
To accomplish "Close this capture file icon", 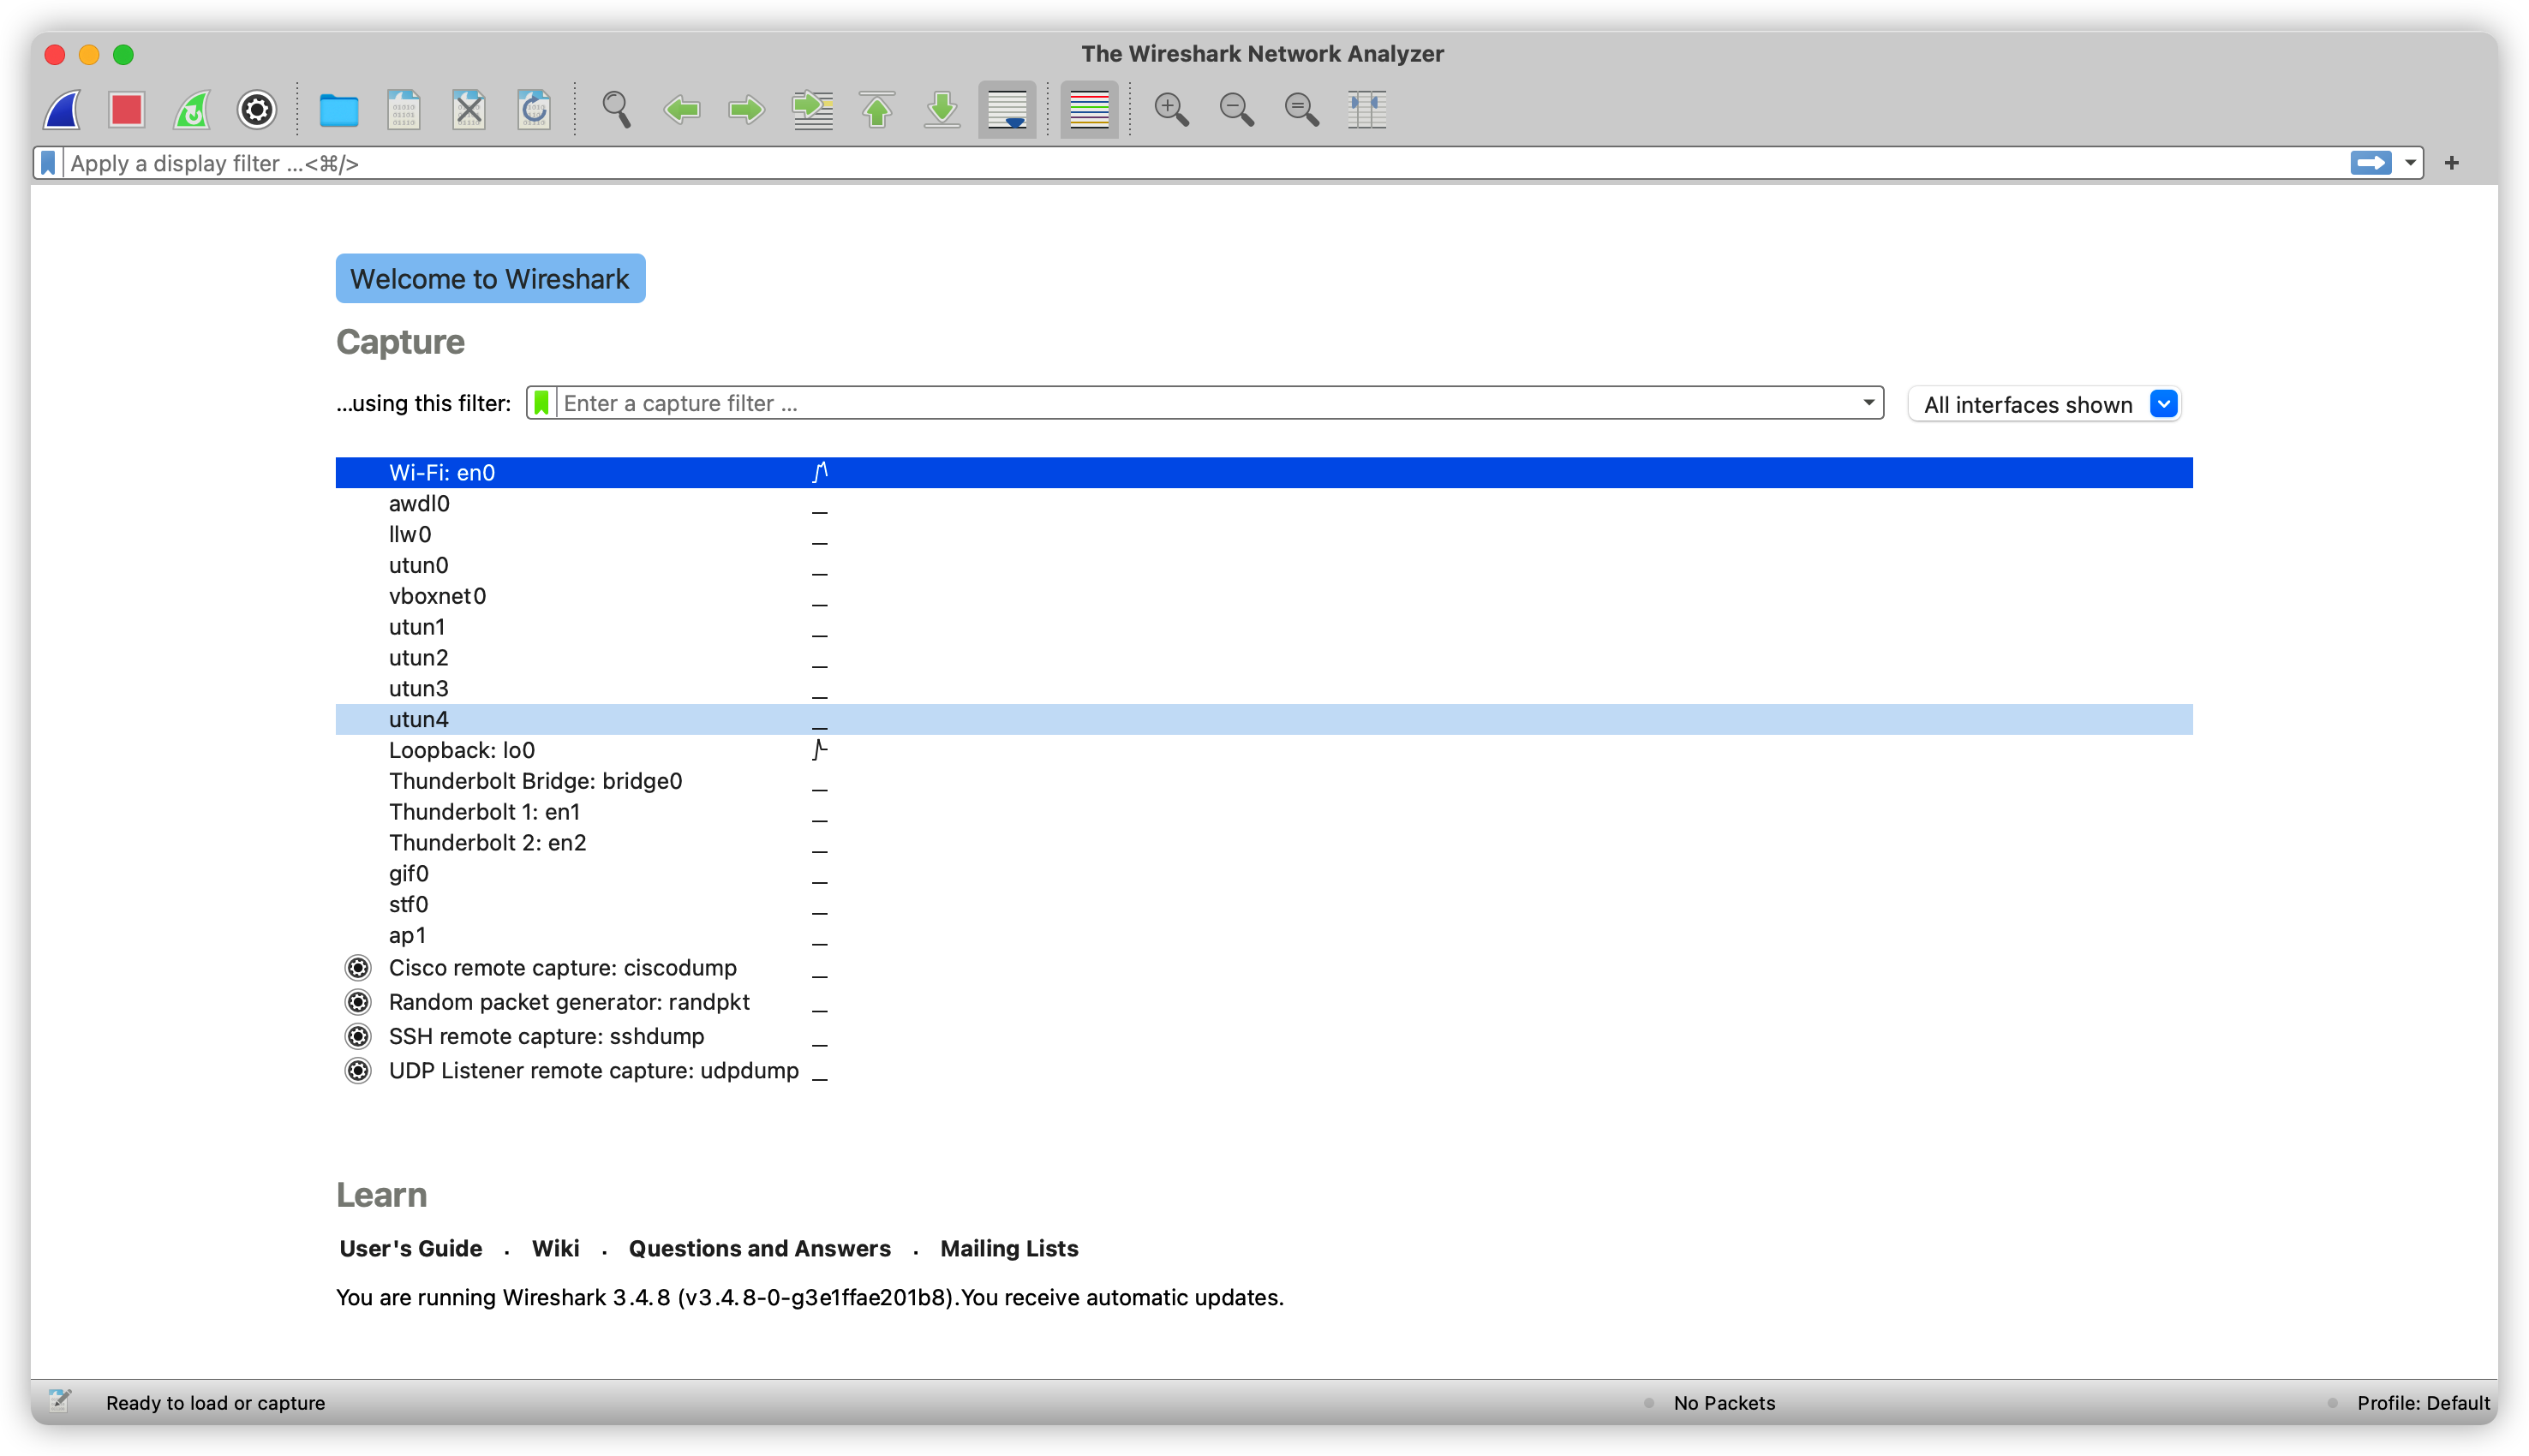I will [x=469, y=109].
